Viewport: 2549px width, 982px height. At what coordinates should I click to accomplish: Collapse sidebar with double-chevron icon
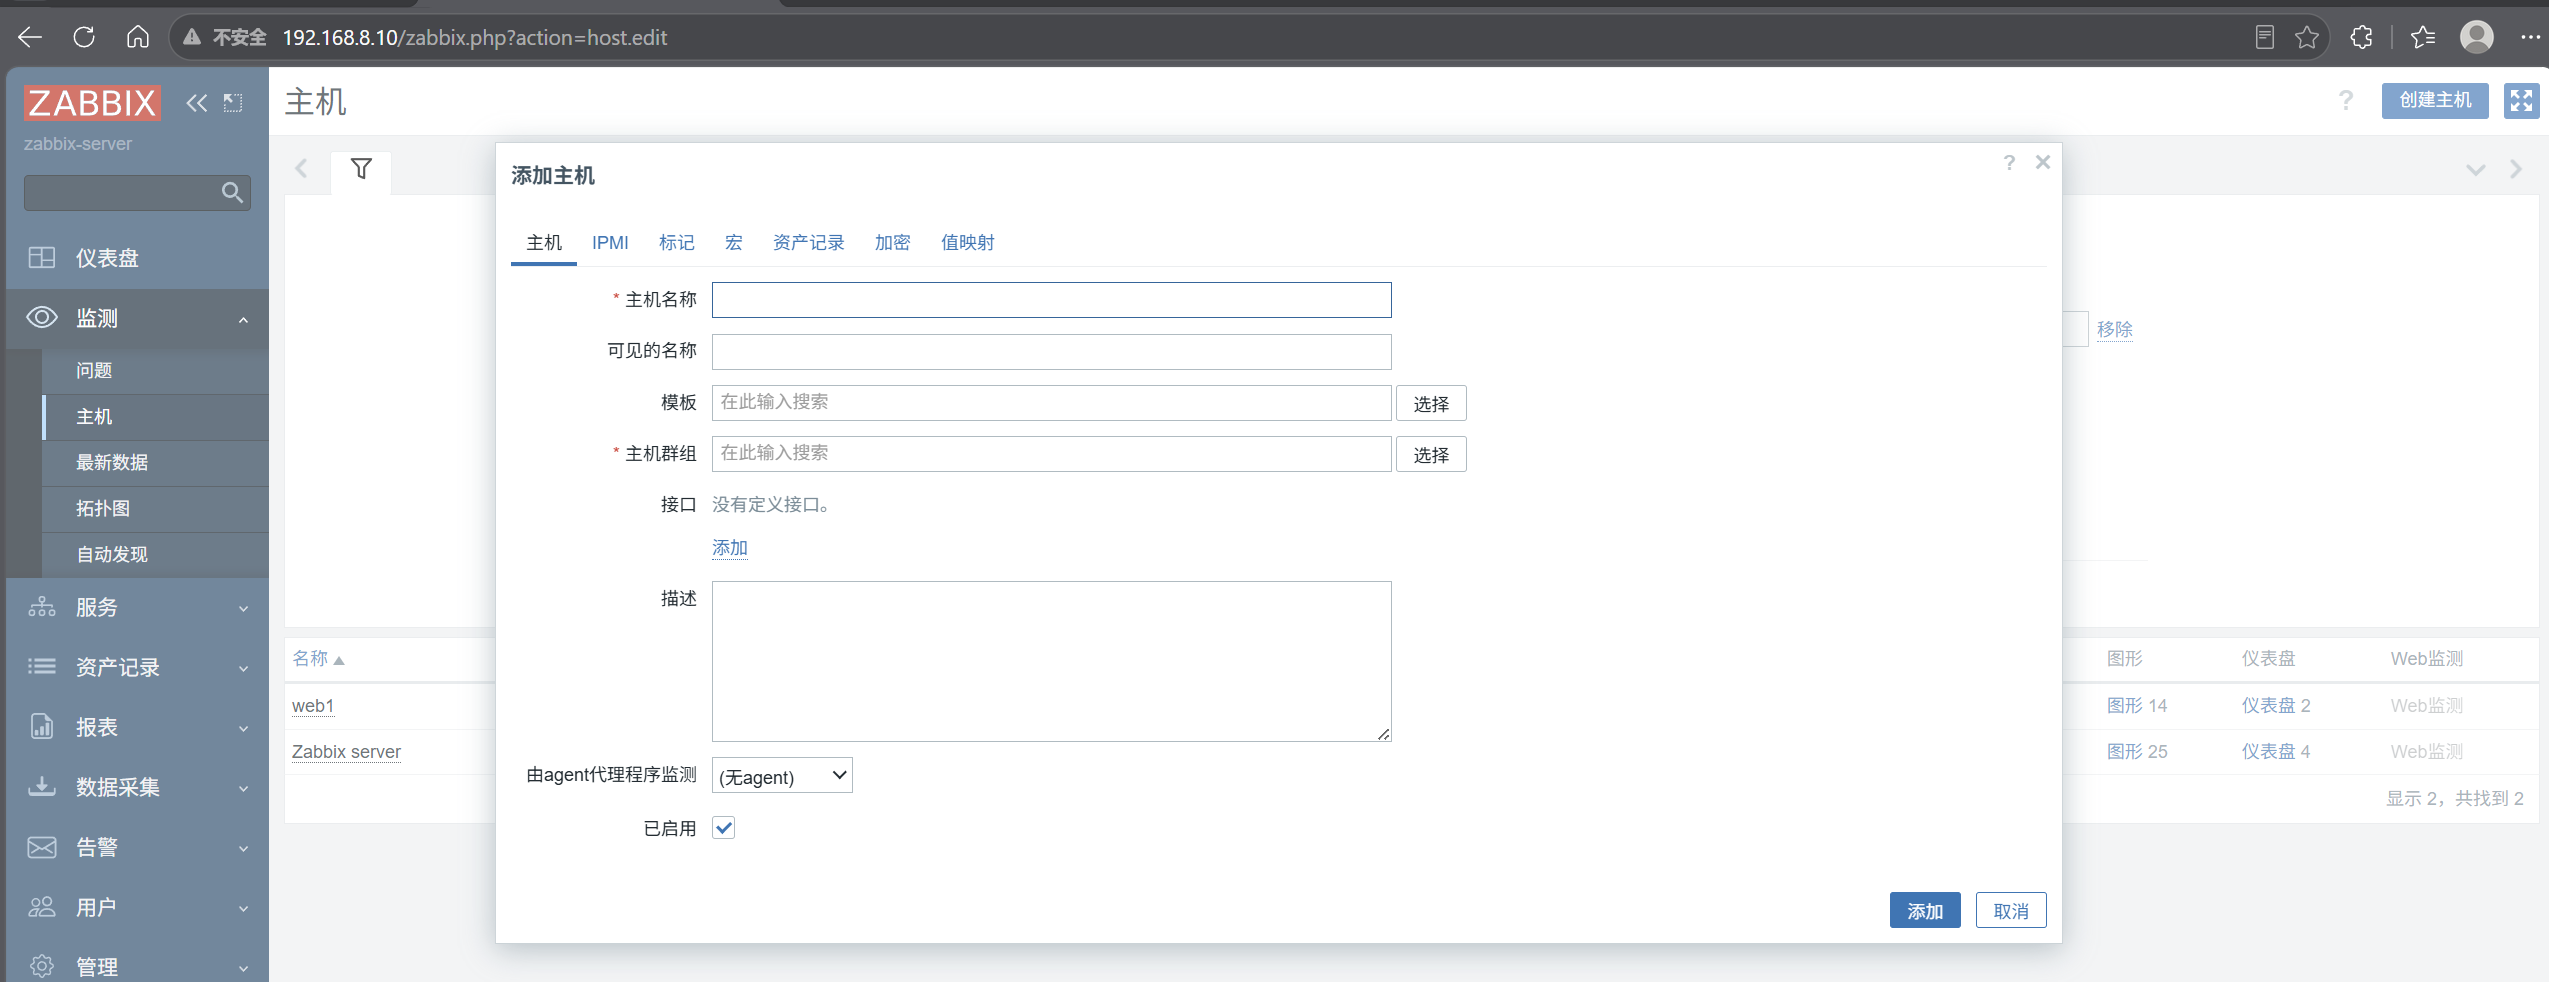click(x=197, y=102)
